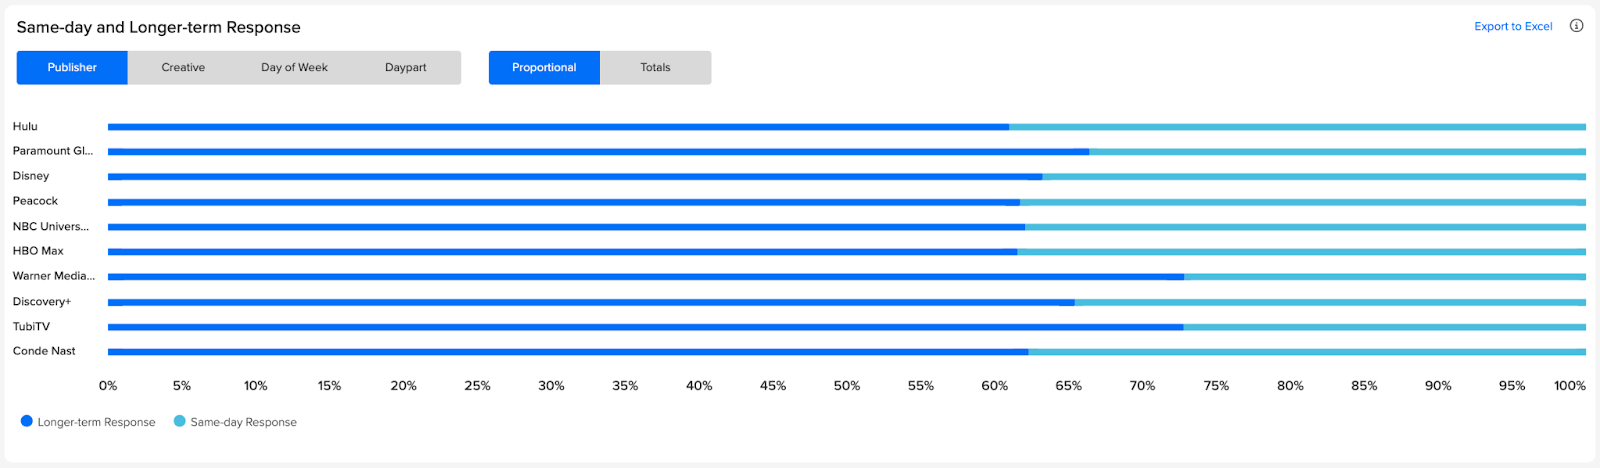Open the Day of Week tab
This screenshot has height=468, width=1600.
coord(294,67)
